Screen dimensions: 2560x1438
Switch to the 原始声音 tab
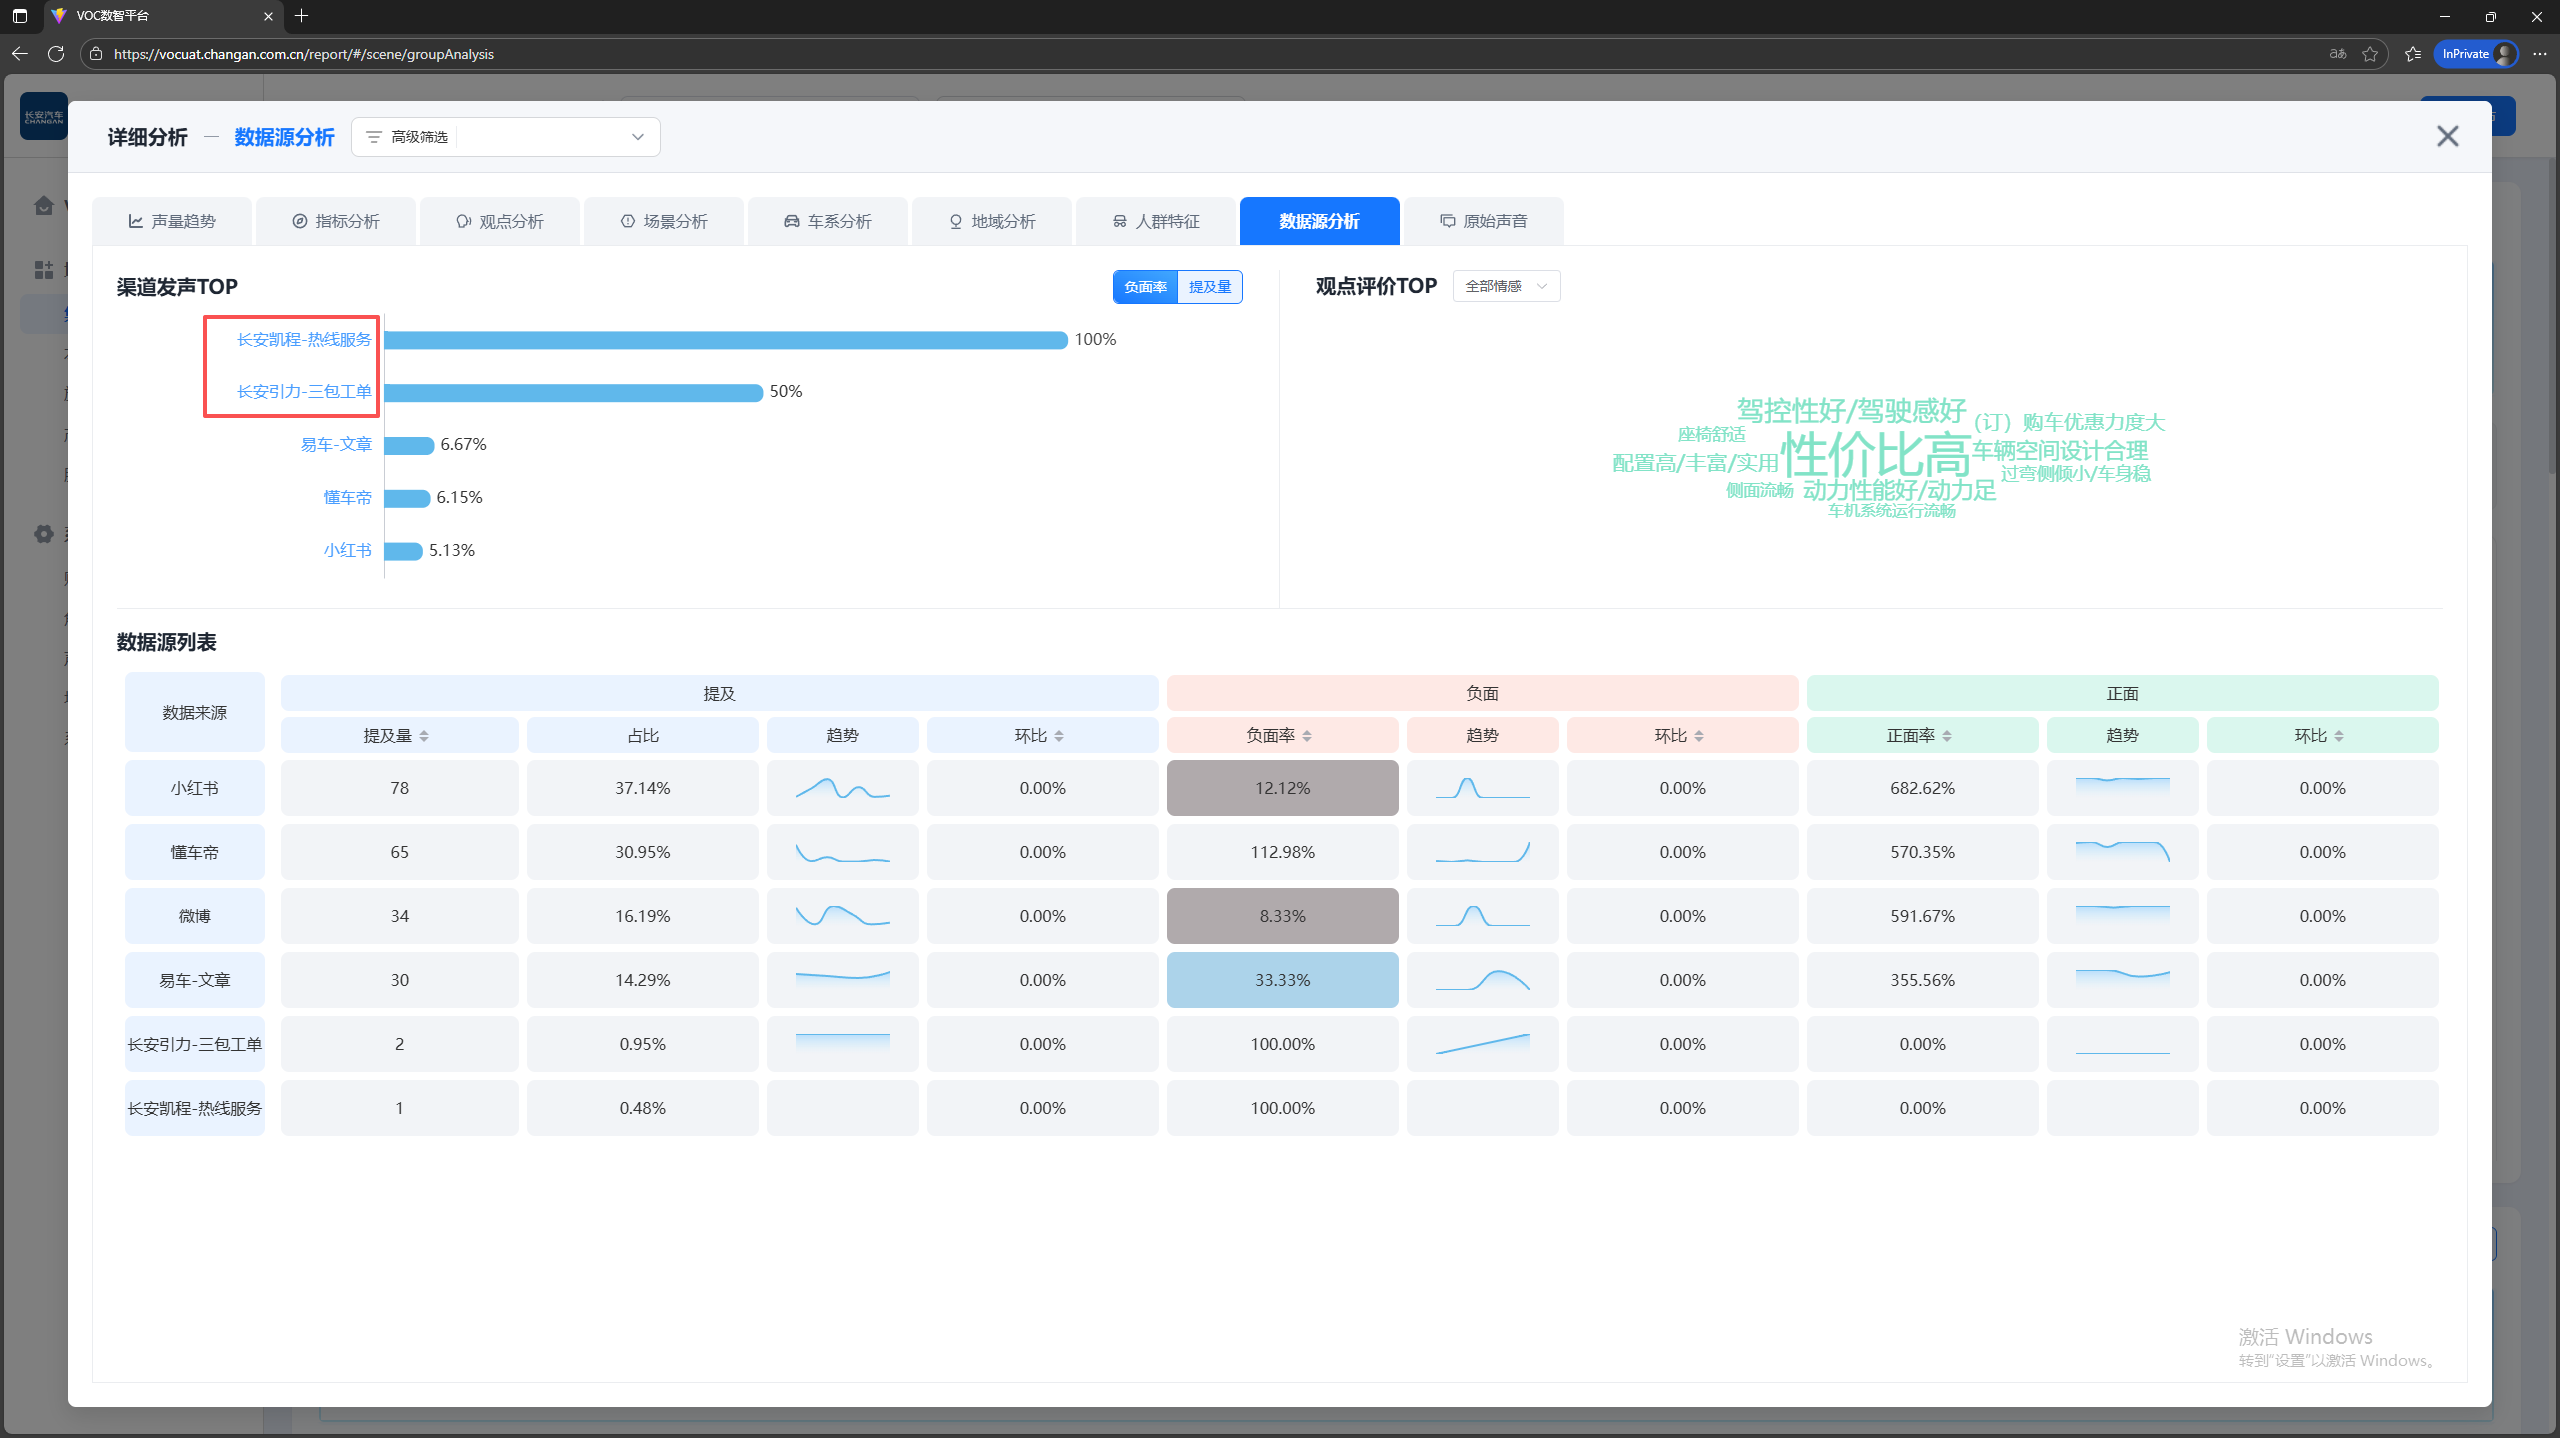1484,221
